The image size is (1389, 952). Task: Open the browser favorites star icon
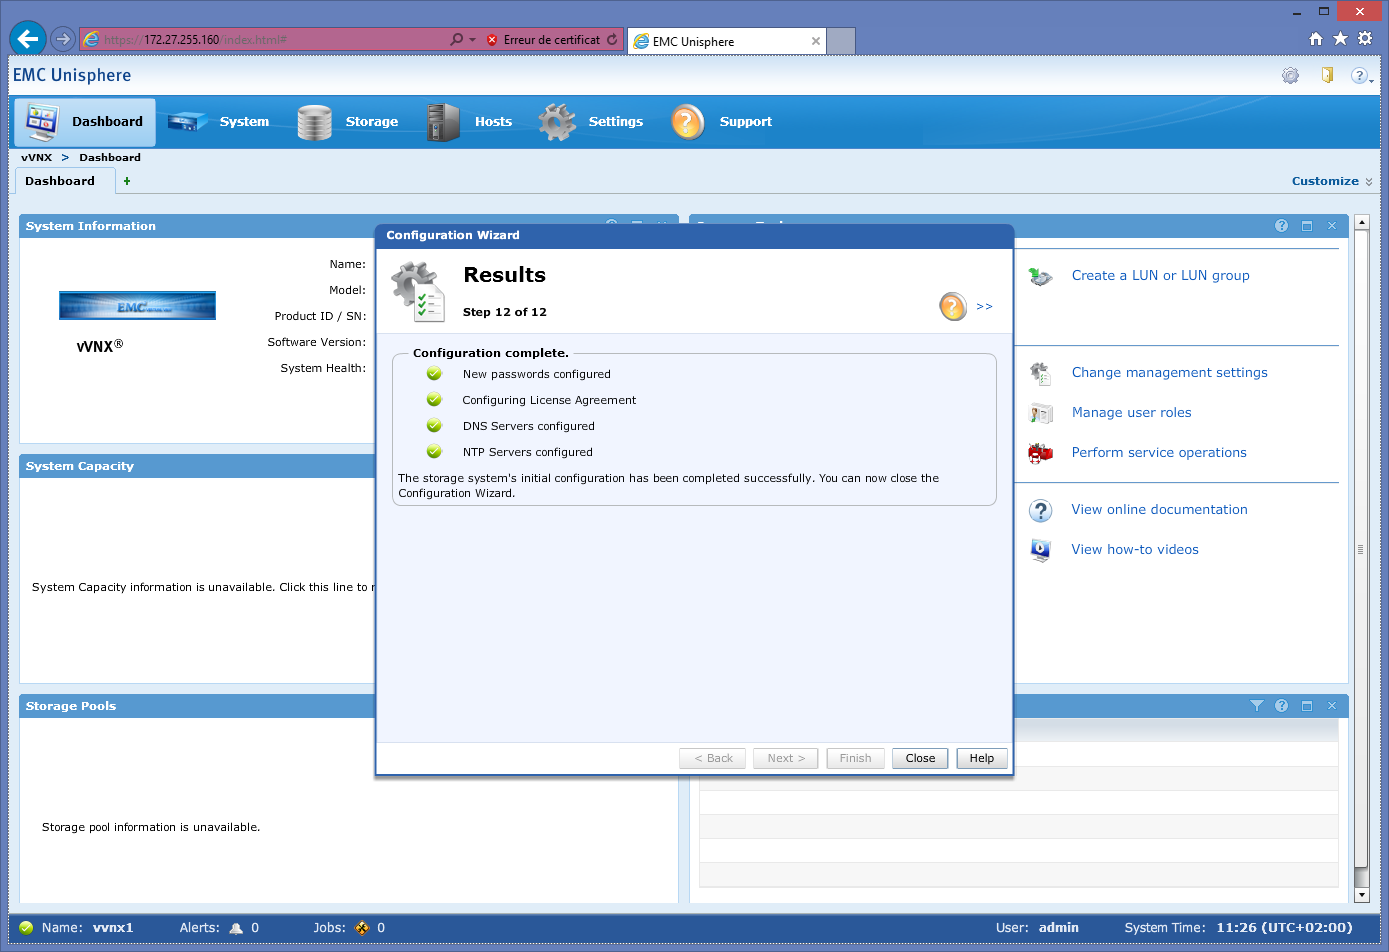(1340, 39)
